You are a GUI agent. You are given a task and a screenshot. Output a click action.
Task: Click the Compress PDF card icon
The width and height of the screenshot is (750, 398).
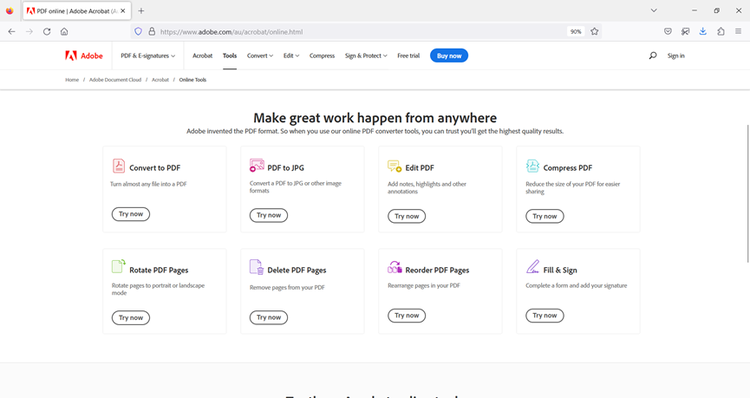pos(532,166)
